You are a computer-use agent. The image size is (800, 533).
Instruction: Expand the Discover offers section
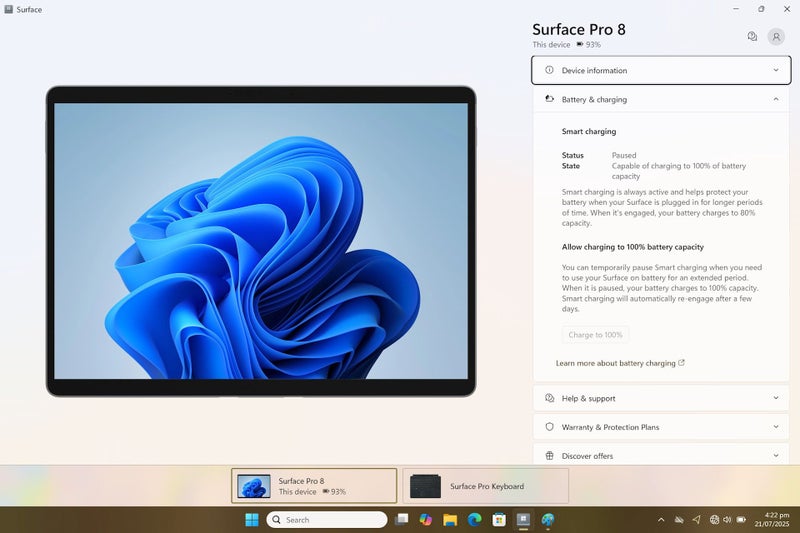pyautogui.click(x=661, y=455)
